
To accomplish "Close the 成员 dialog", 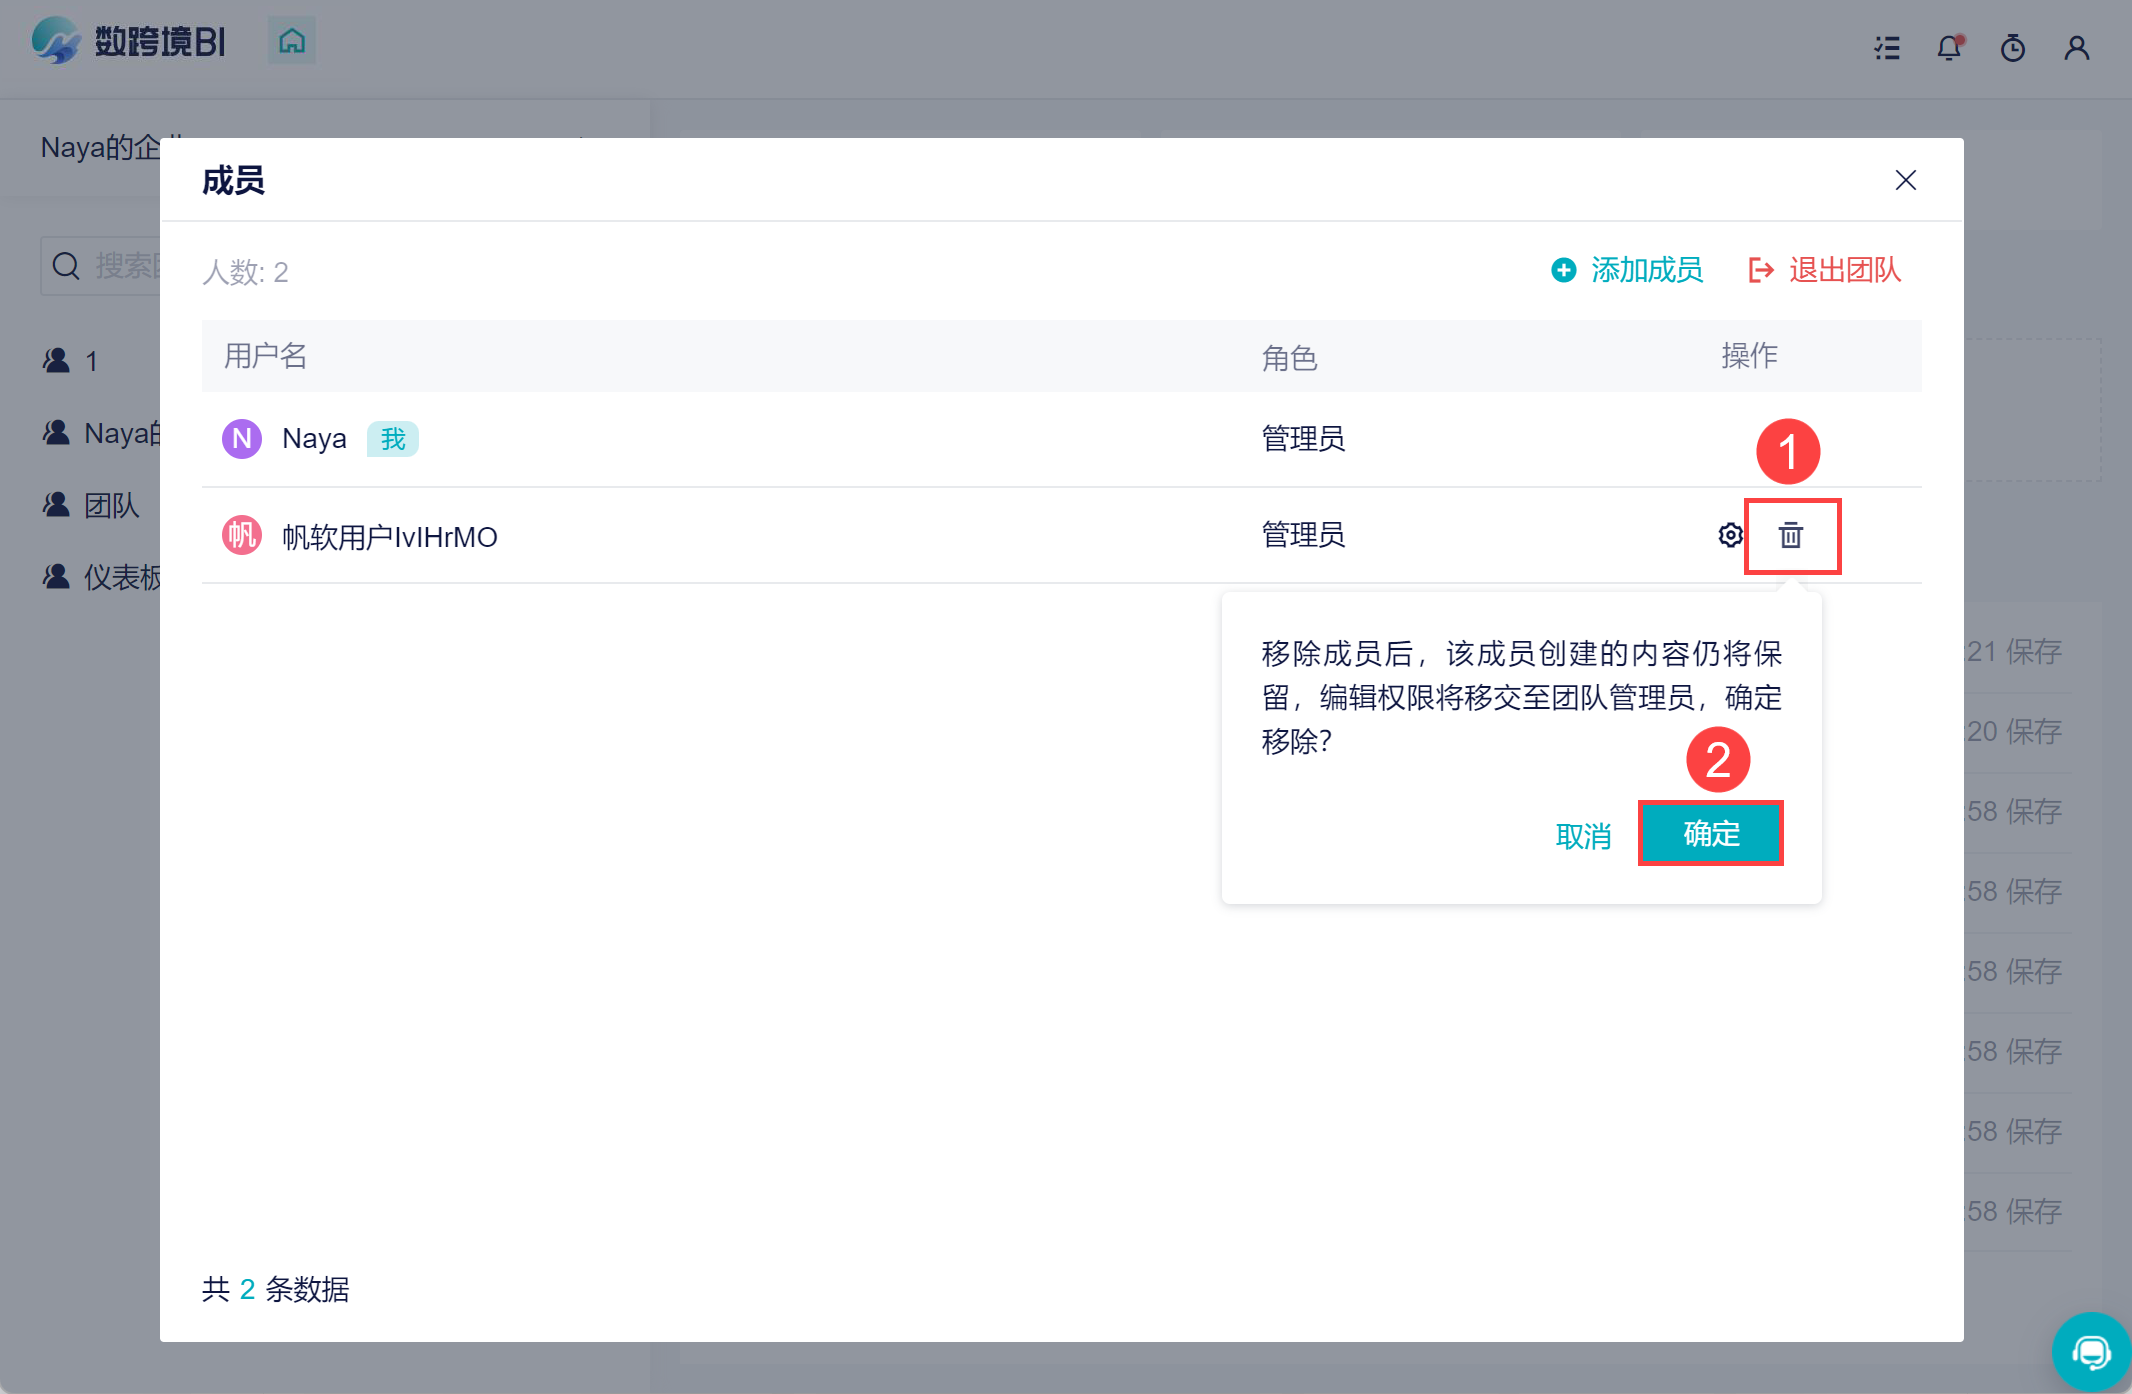I will pyautogui.click(x=1905, y=180).
